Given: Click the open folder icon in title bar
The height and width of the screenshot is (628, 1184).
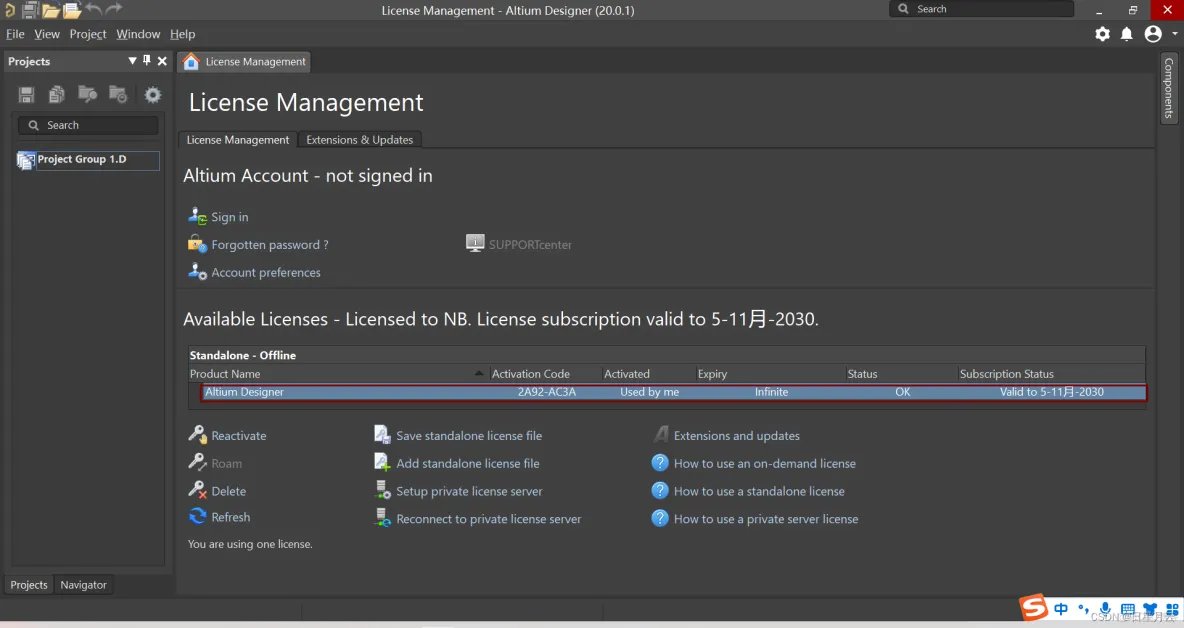Looking at the screenshot, I should [51, 10].
